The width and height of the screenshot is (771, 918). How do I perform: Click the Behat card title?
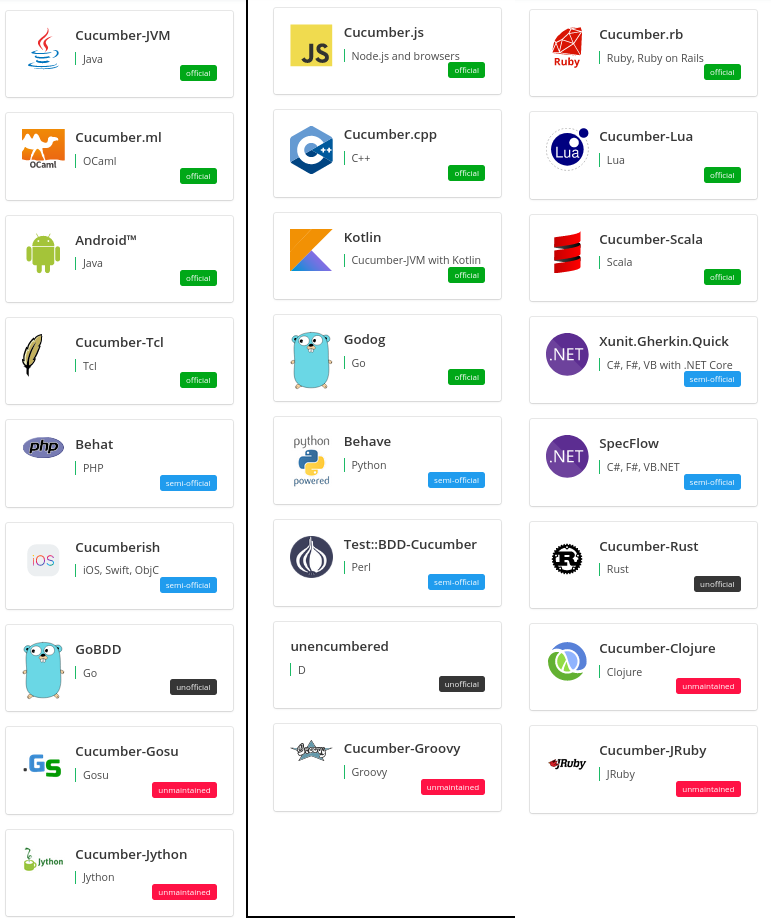pyautogui.click(x=94, y=444)
